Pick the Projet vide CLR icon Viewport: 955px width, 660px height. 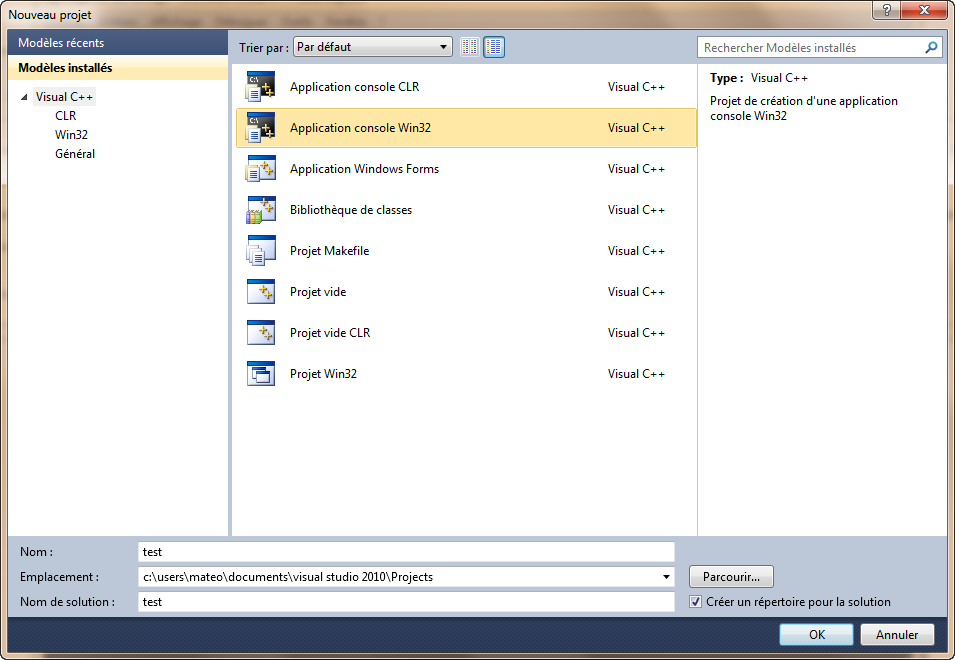[260, 333]
